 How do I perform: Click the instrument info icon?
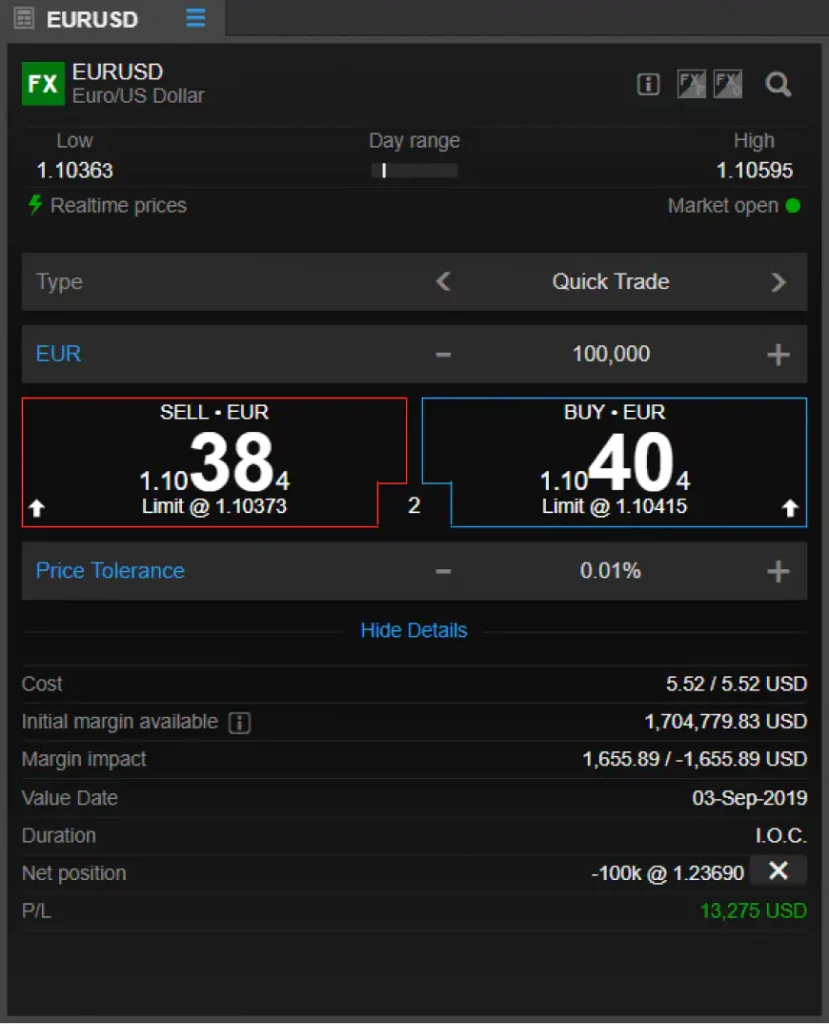coord(648,84)
